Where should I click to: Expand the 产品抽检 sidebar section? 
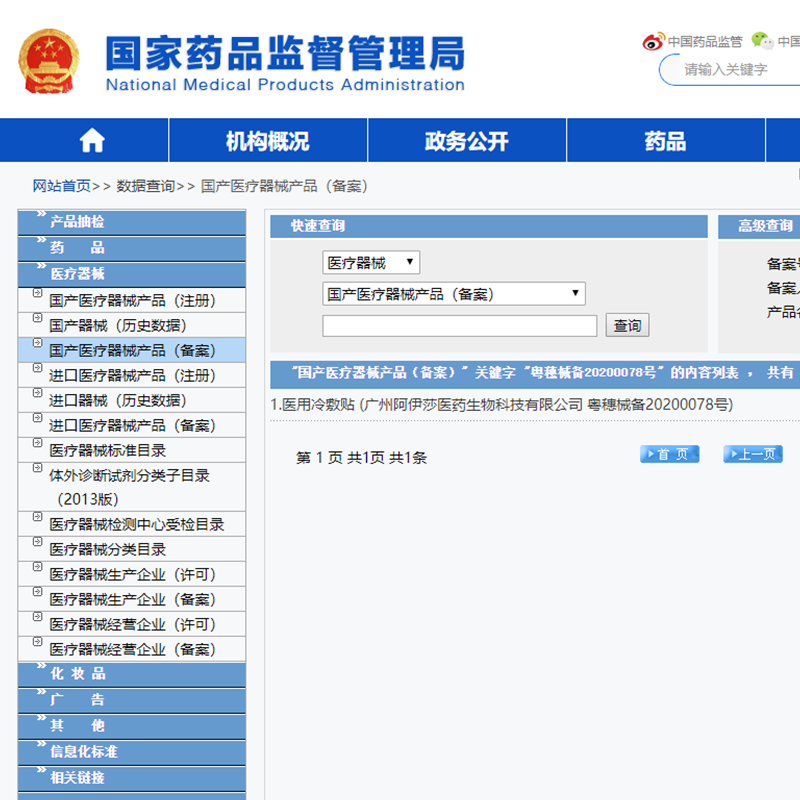pyautogui.click(x=132, y=222)
